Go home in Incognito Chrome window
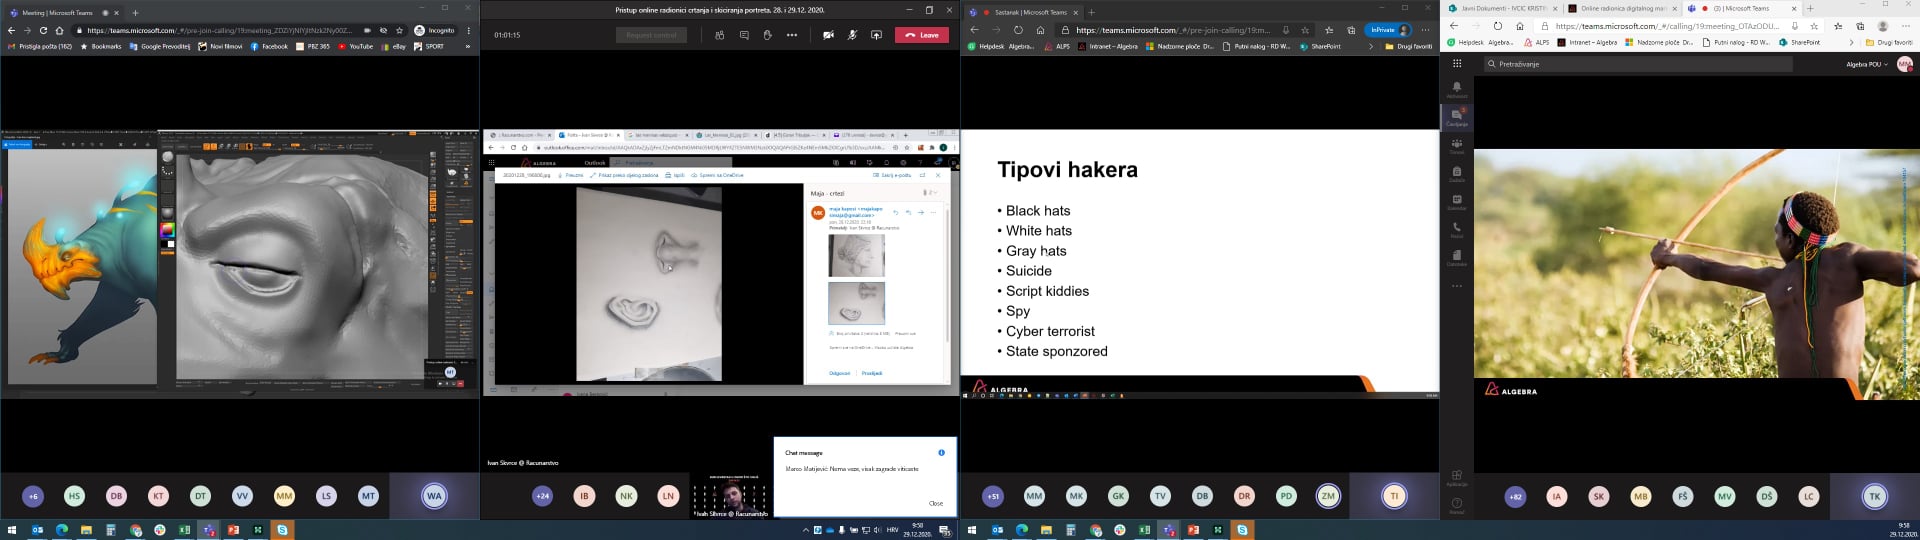1920x540 pixels. coord(59,31)
